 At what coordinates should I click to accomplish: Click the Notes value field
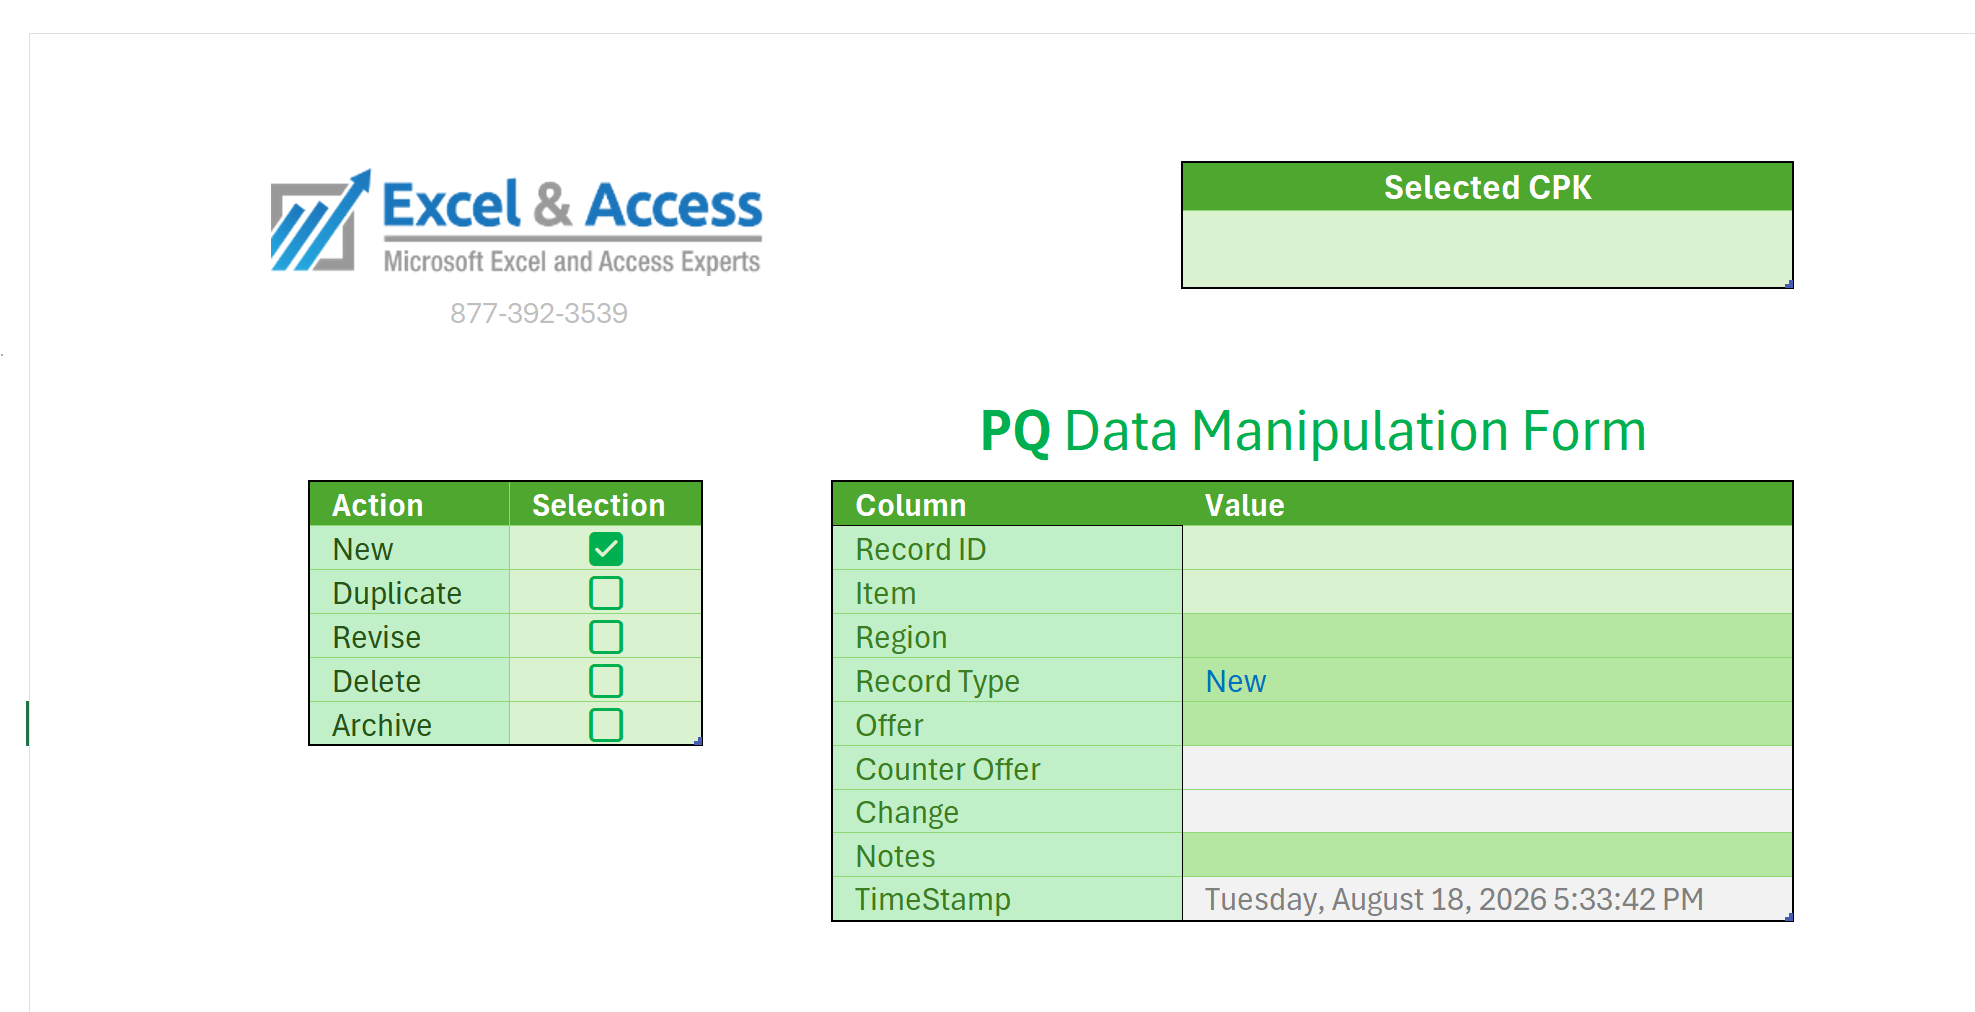[x=1487, y=856]
